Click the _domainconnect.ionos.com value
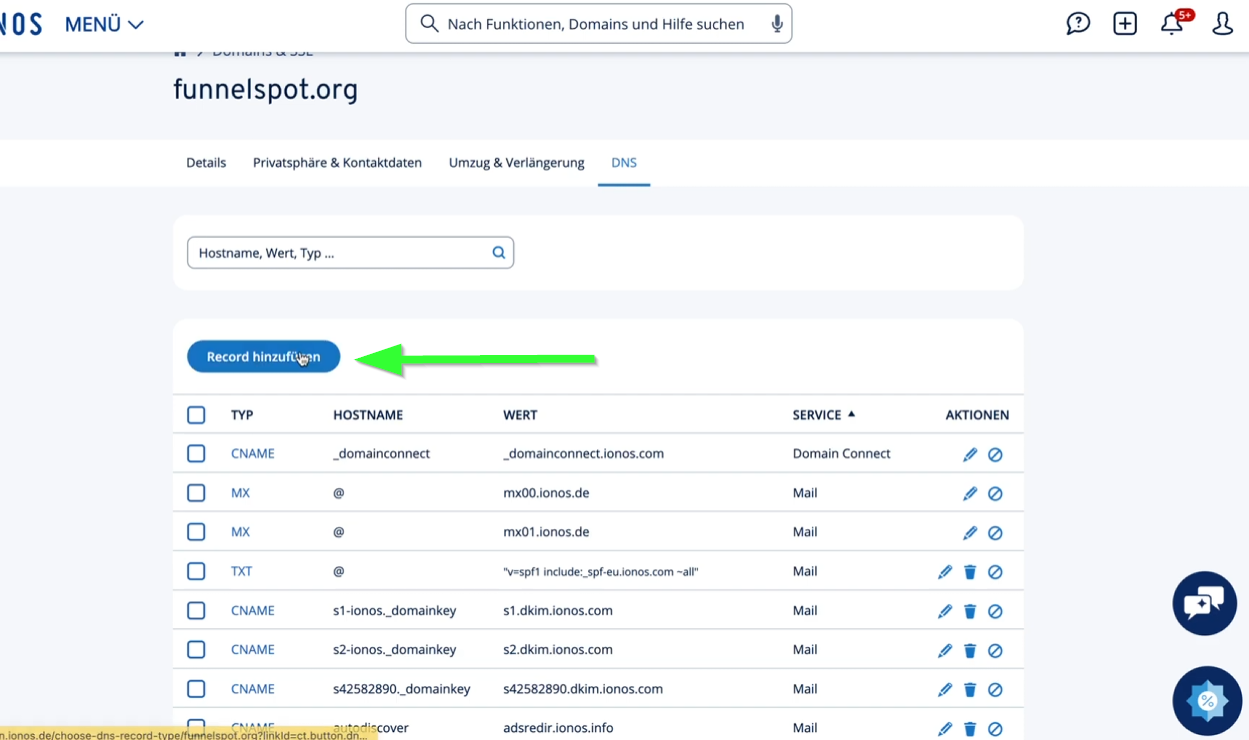This screenshot has height=740, width=1249. click(583, 454)
